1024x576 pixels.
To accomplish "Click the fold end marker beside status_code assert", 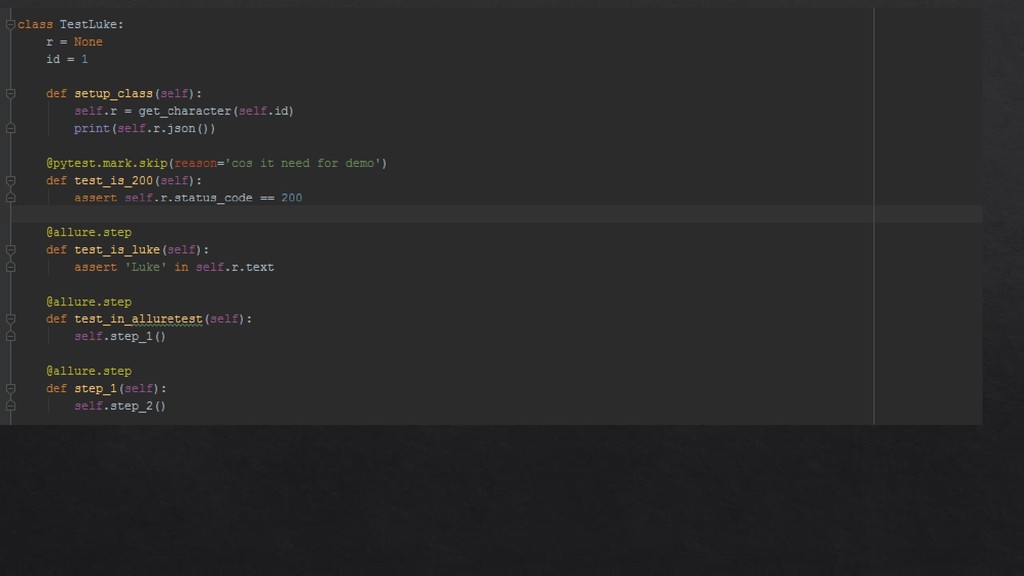I will 10,198.
